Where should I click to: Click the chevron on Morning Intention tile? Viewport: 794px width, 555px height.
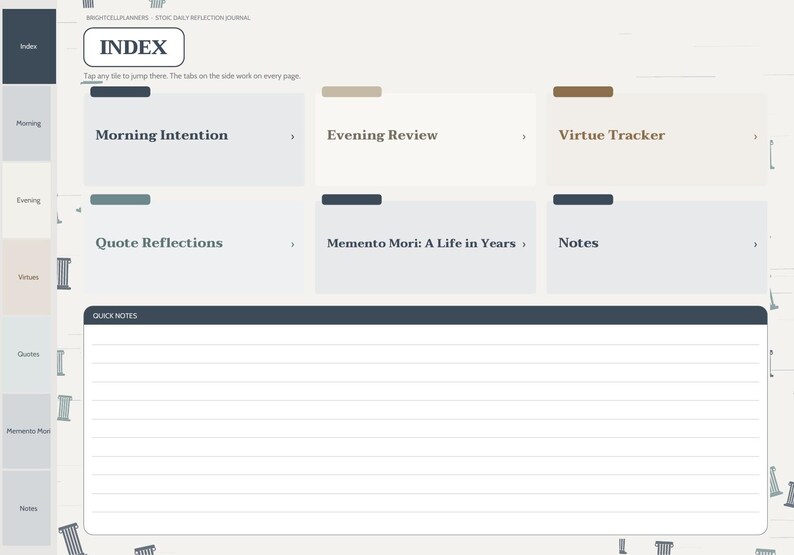coord(293,137)
